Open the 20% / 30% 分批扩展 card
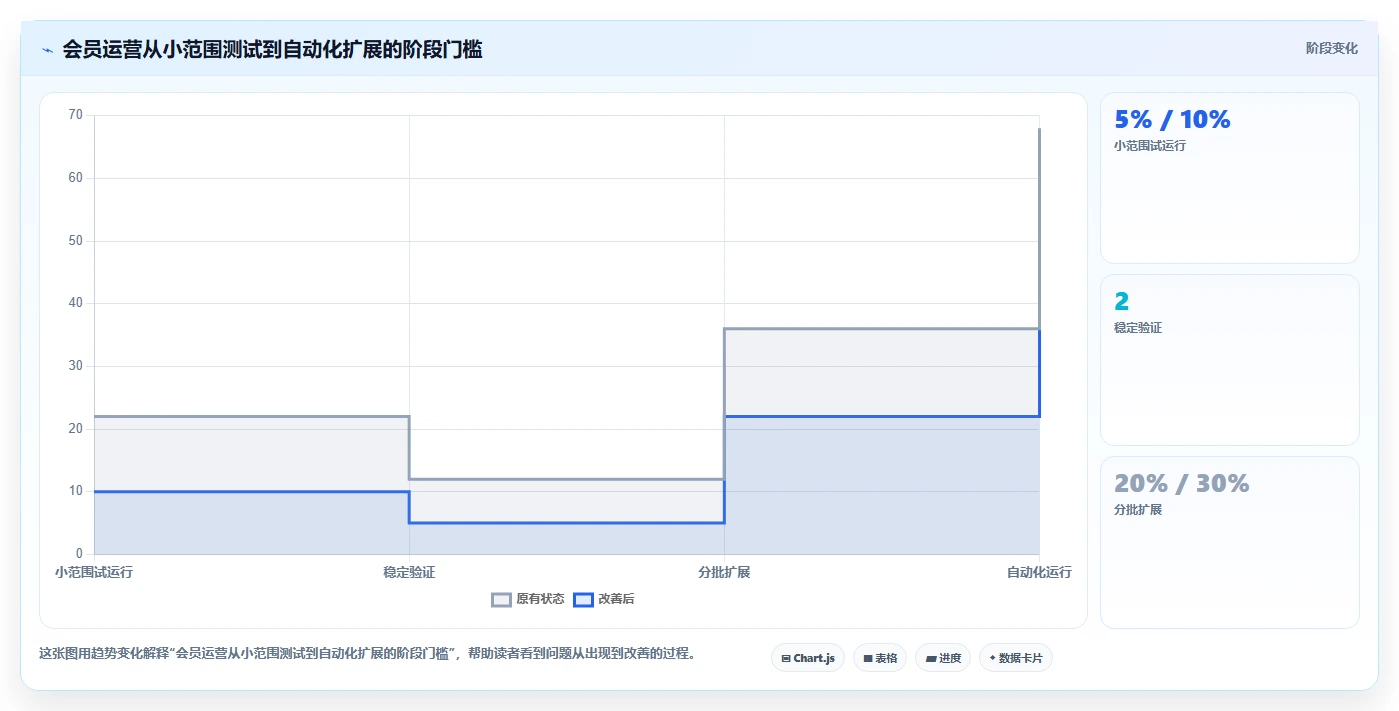1399x711 pixels. (1230, 542)
